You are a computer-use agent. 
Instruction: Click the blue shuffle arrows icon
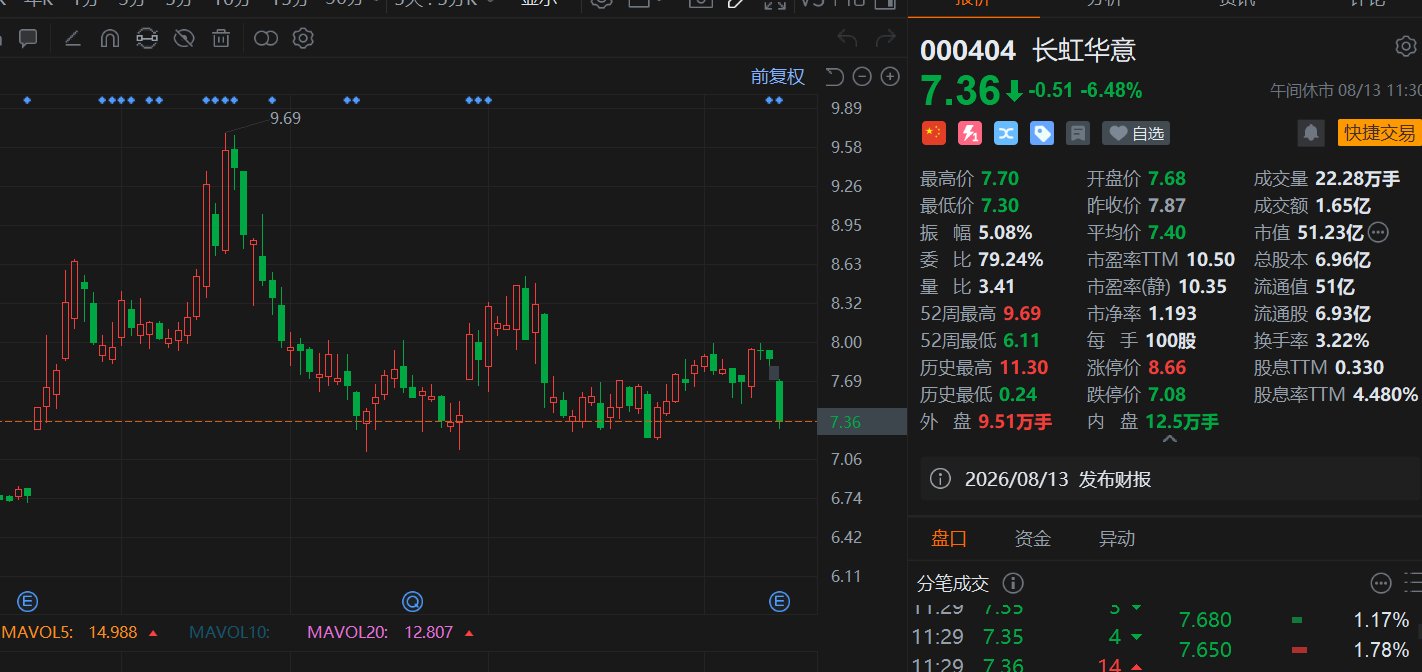(x=1006, y=133)
